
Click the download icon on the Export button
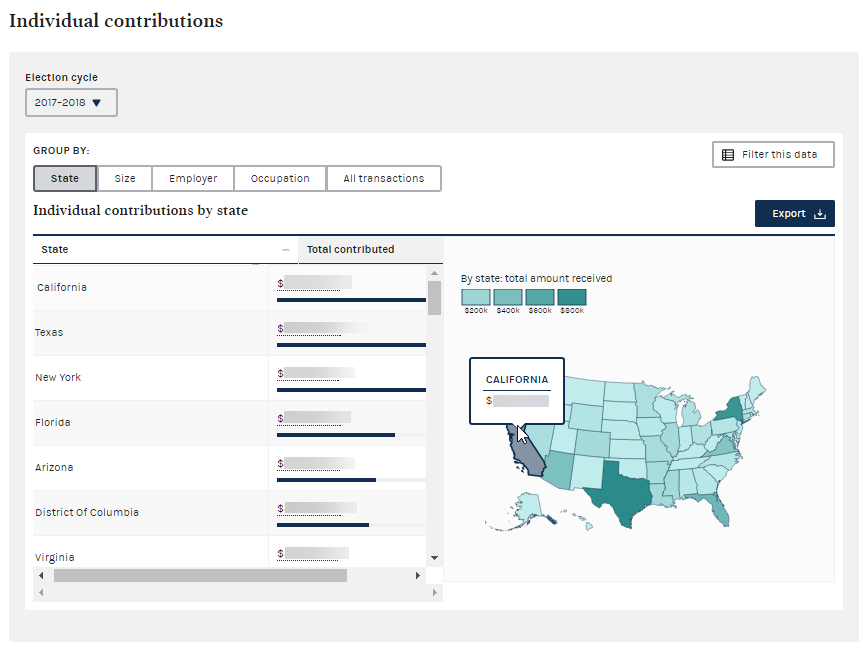(x=820, y=214)
